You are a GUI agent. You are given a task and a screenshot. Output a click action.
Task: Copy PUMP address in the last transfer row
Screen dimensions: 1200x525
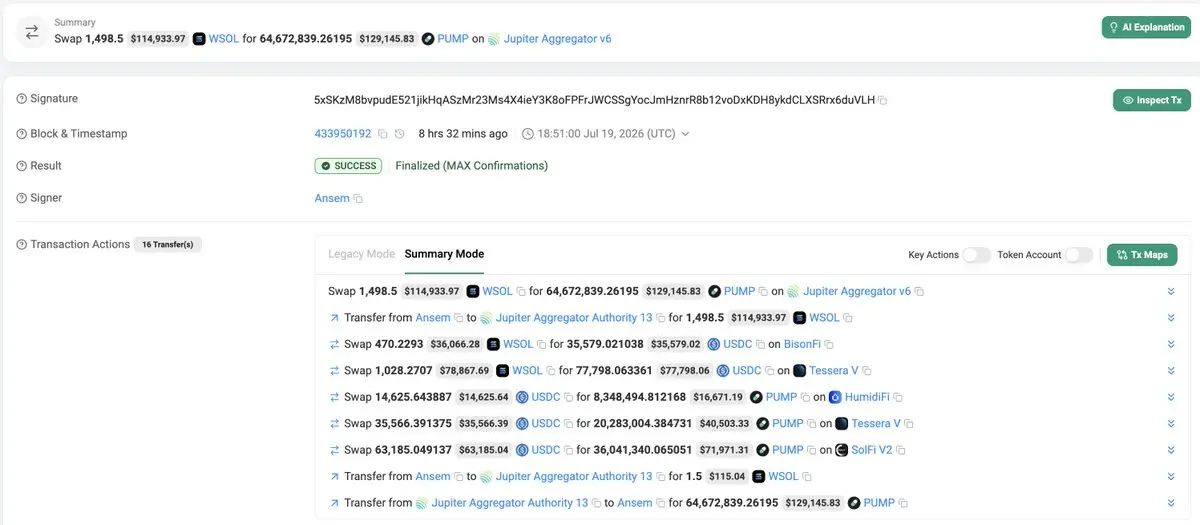[x=903, y=503]
